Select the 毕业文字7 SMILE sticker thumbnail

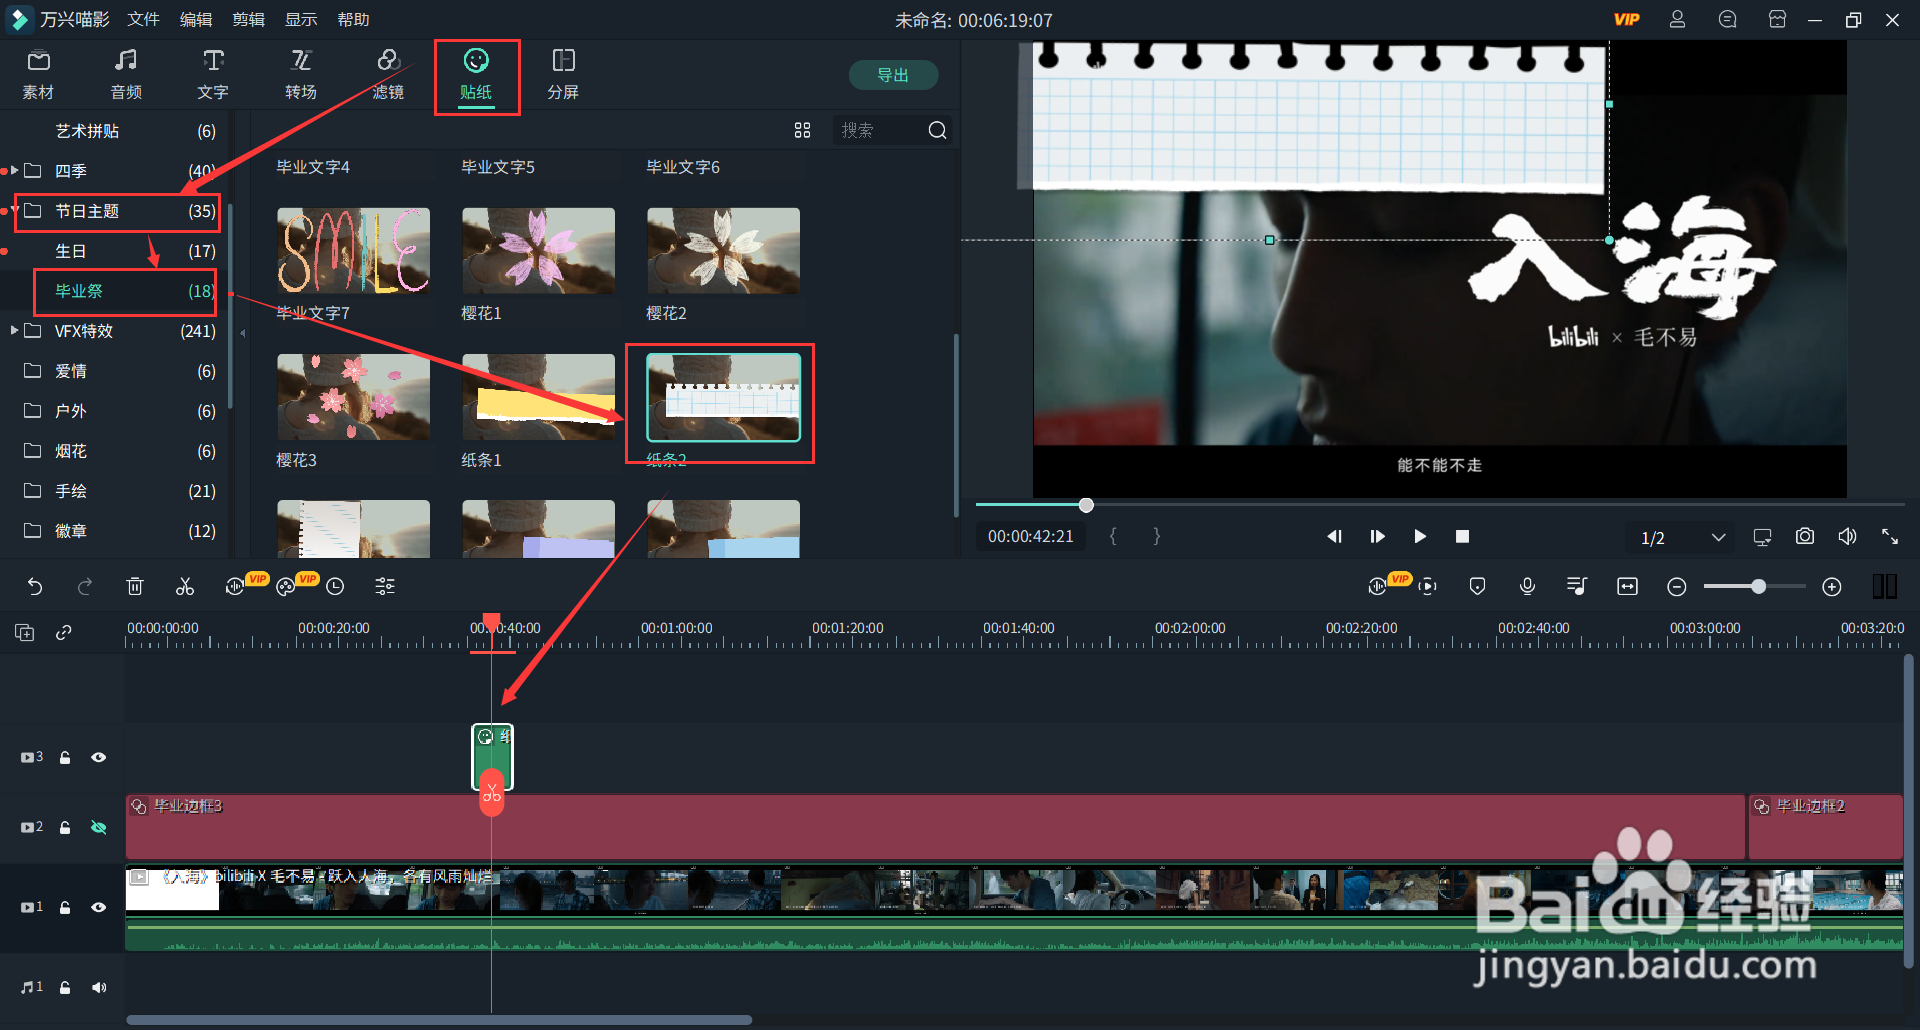point(353,251)
